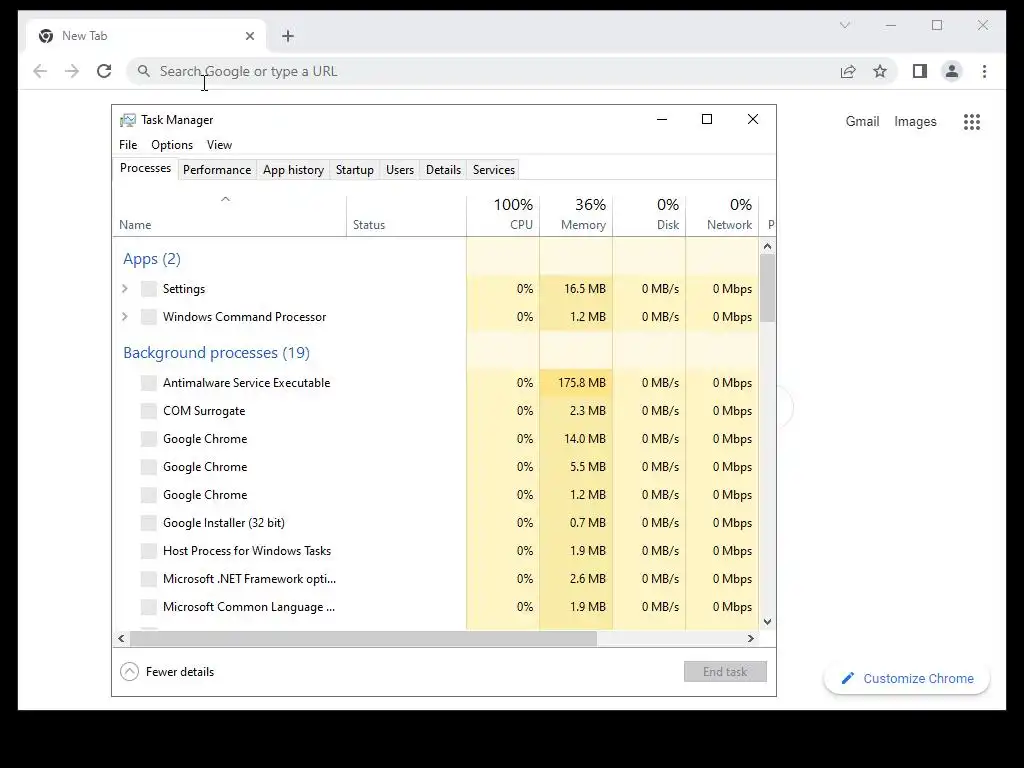Bookmark this tab with the star icon

pos(880,71)
